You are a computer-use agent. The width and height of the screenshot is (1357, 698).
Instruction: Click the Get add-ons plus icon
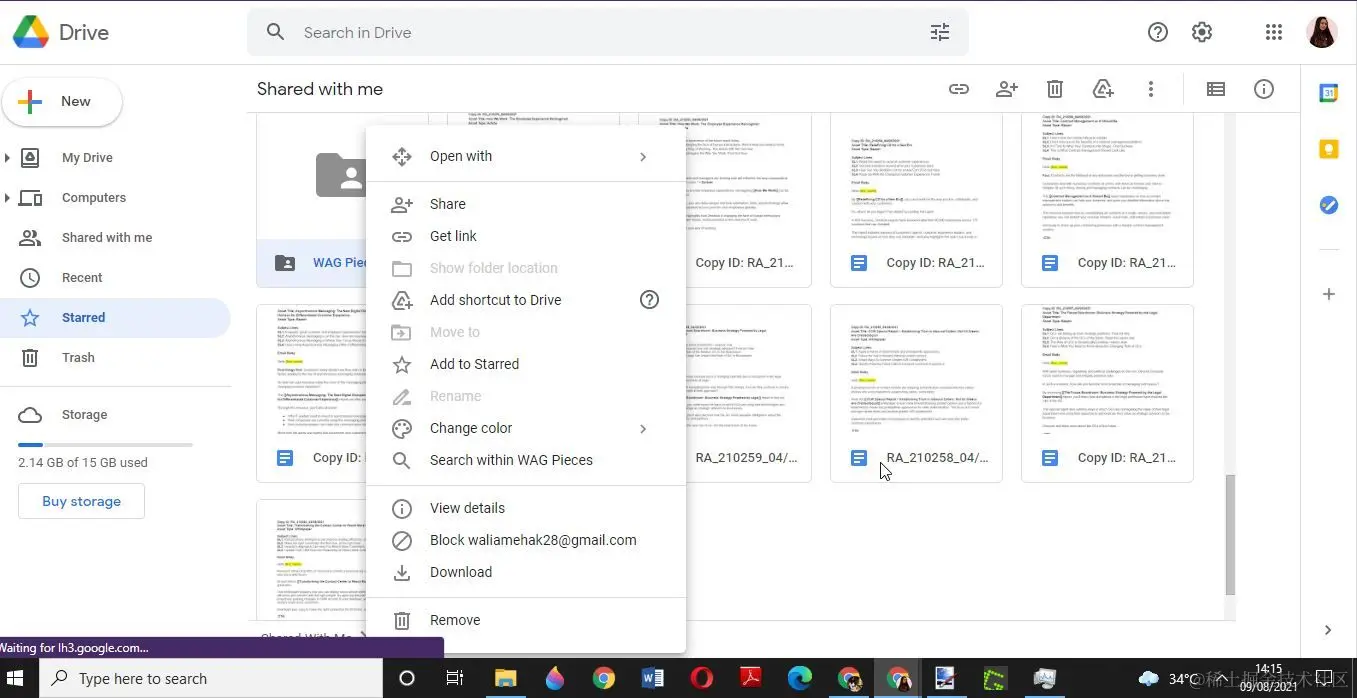coord(1328,294)
